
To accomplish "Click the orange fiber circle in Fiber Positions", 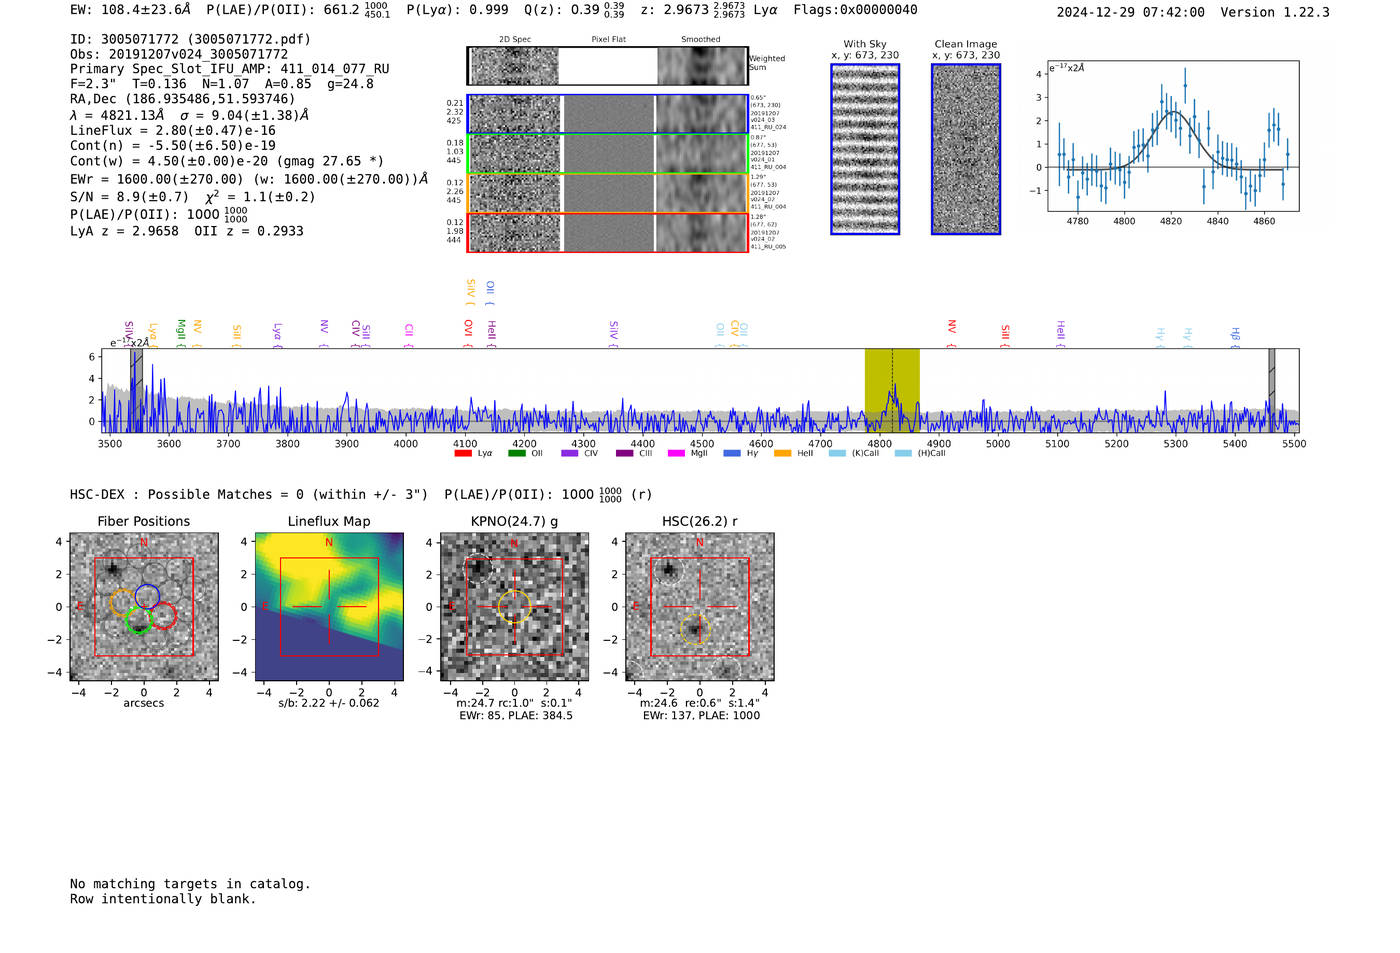I will point(123,602).
